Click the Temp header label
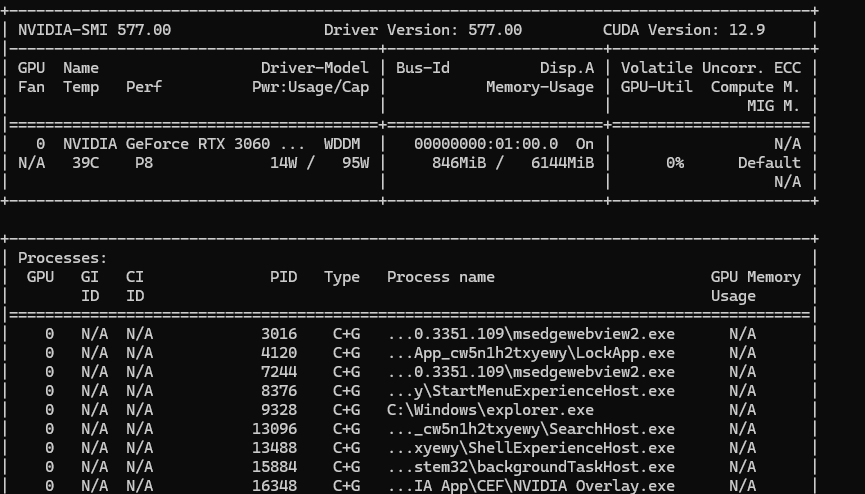Viewport: 865px width, 494px height. (x=81, y=87)
